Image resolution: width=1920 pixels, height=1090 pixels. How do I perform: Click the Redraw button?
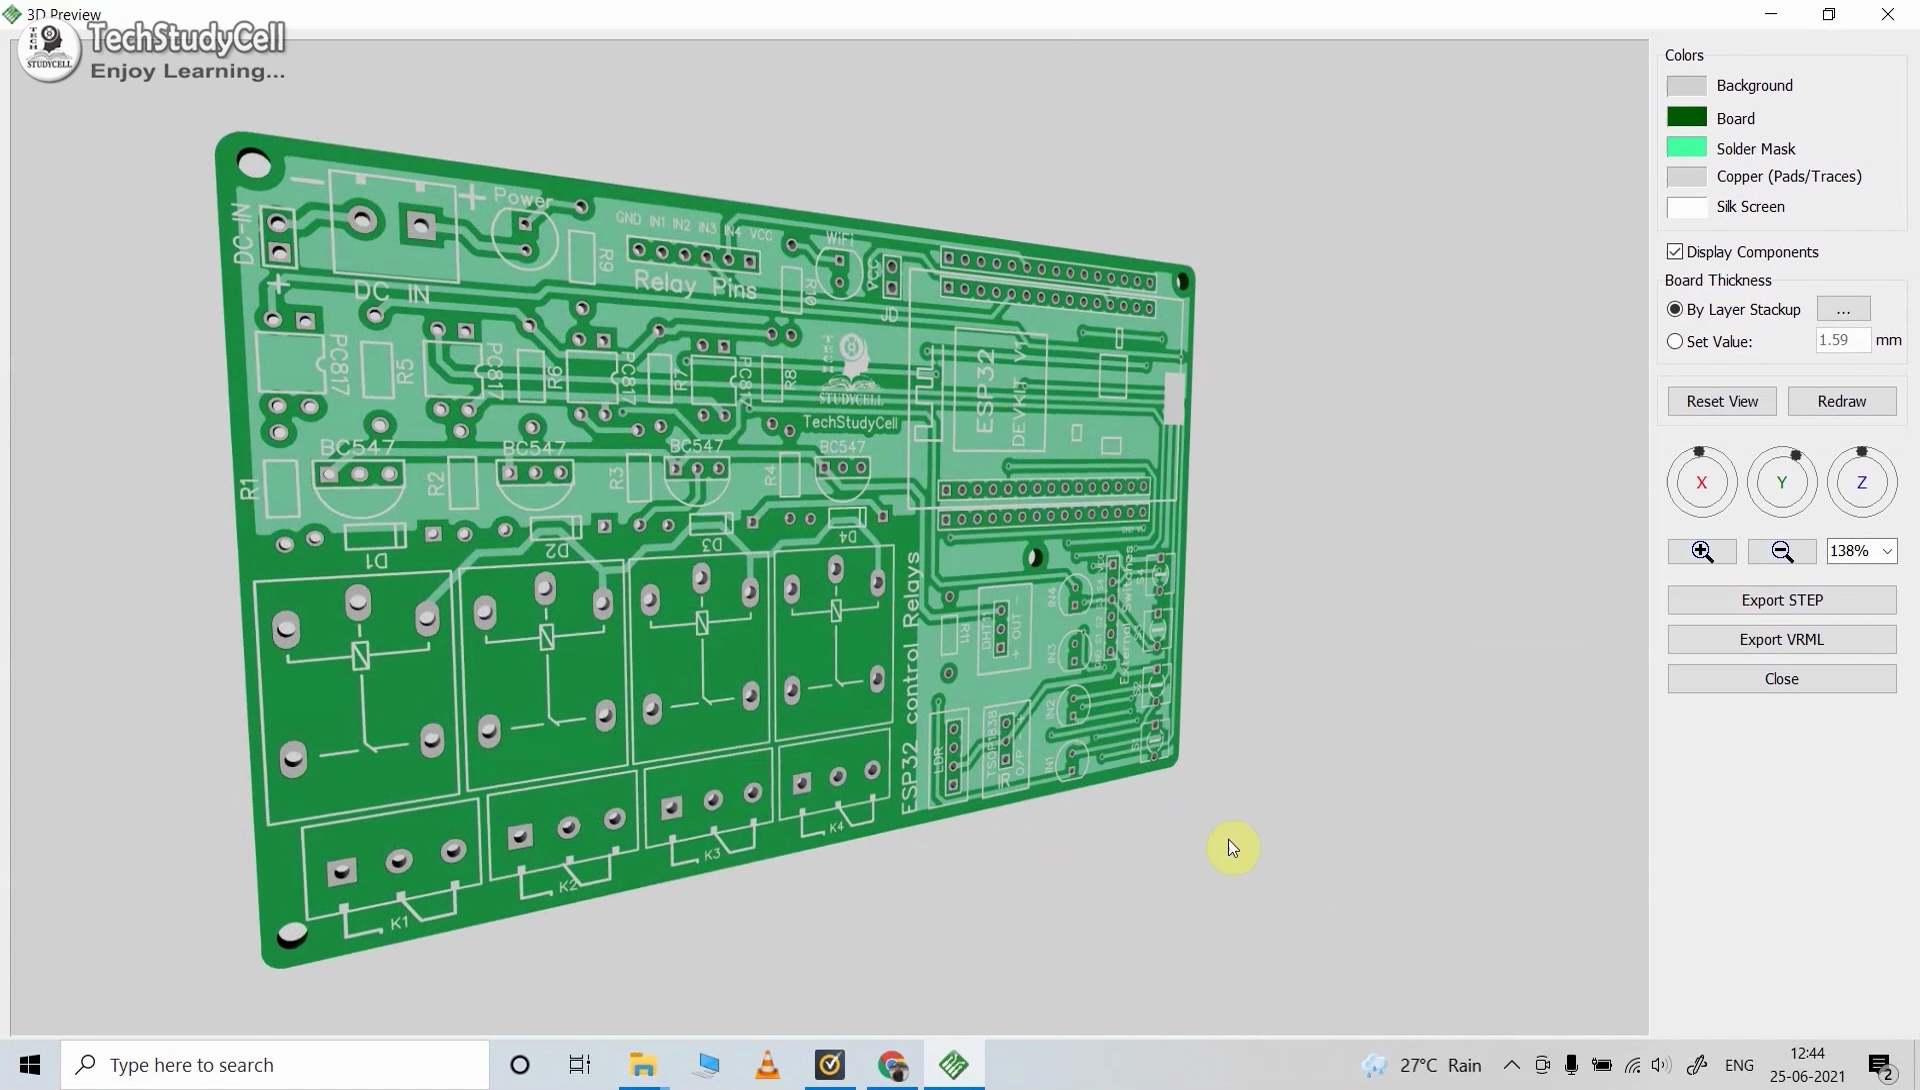tap(1842, 401)
